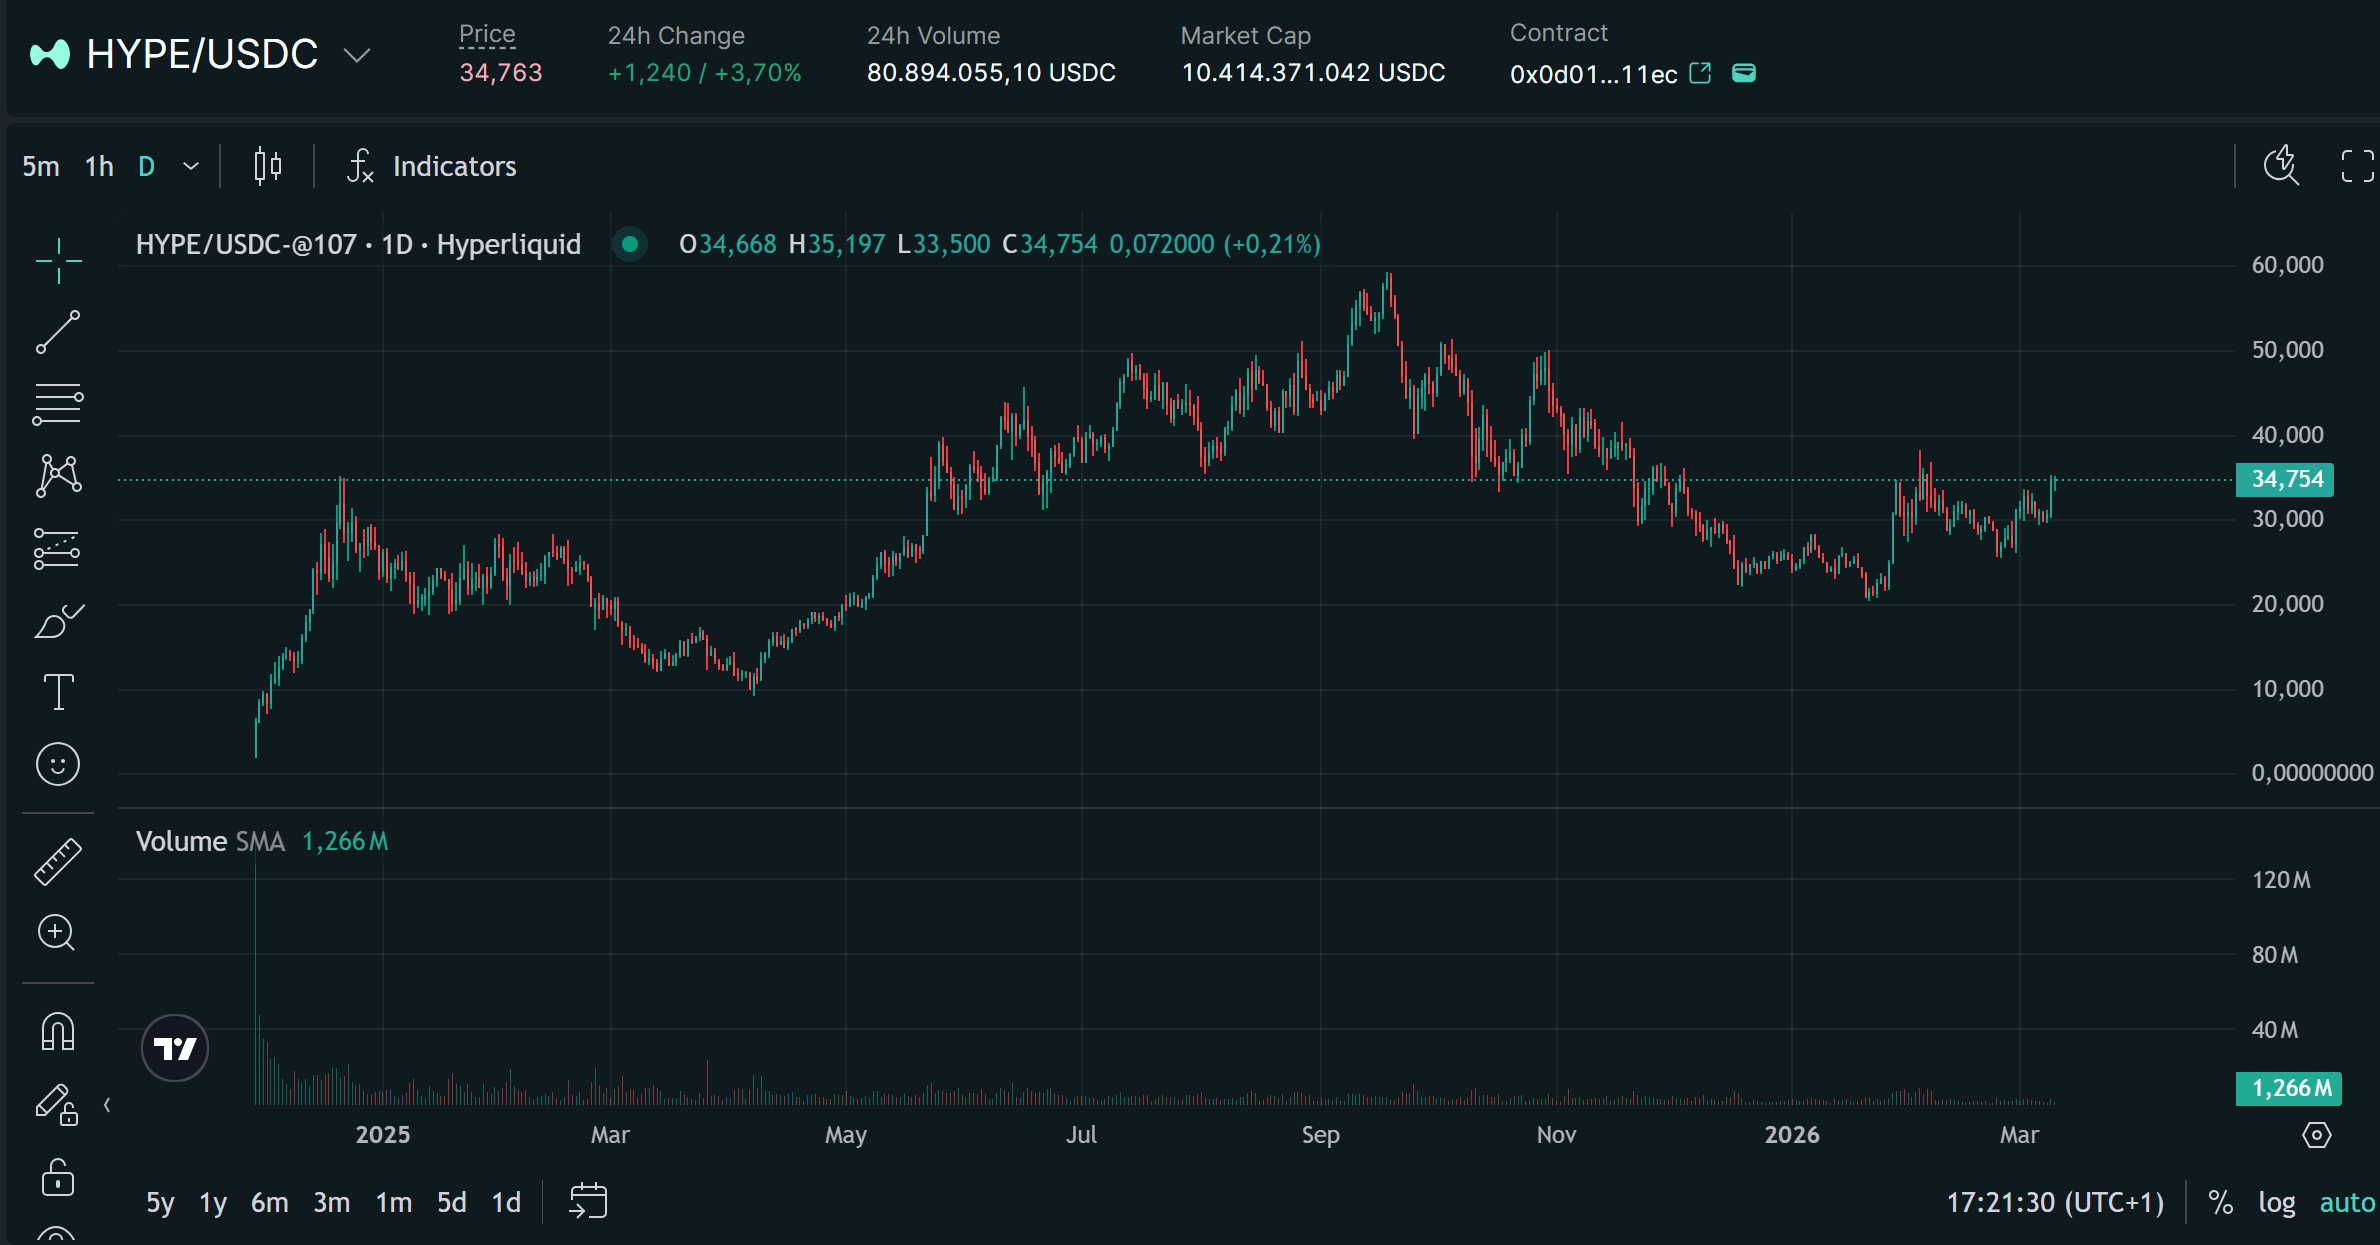The height and width of the screenshot is (1245, 2380).
Task: Toggle magnet snapping mode
Action: (x=58, y=1032)
